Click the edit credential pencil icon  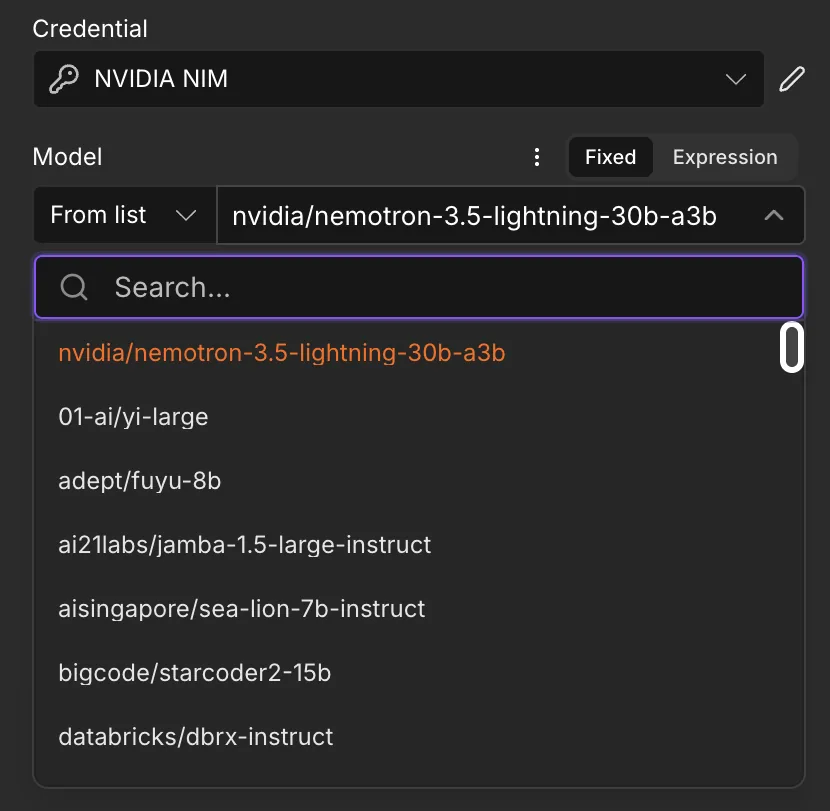pos(792,79)
